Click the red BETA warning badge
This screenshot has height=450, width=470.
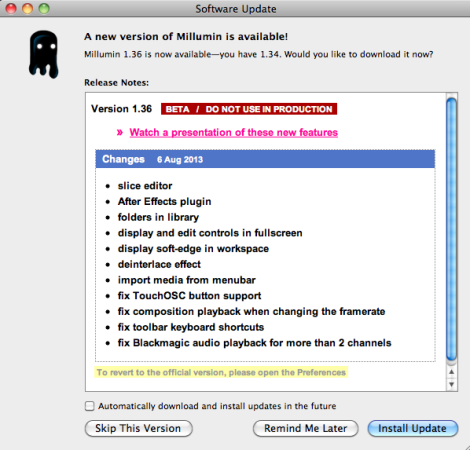pos(249,109)
